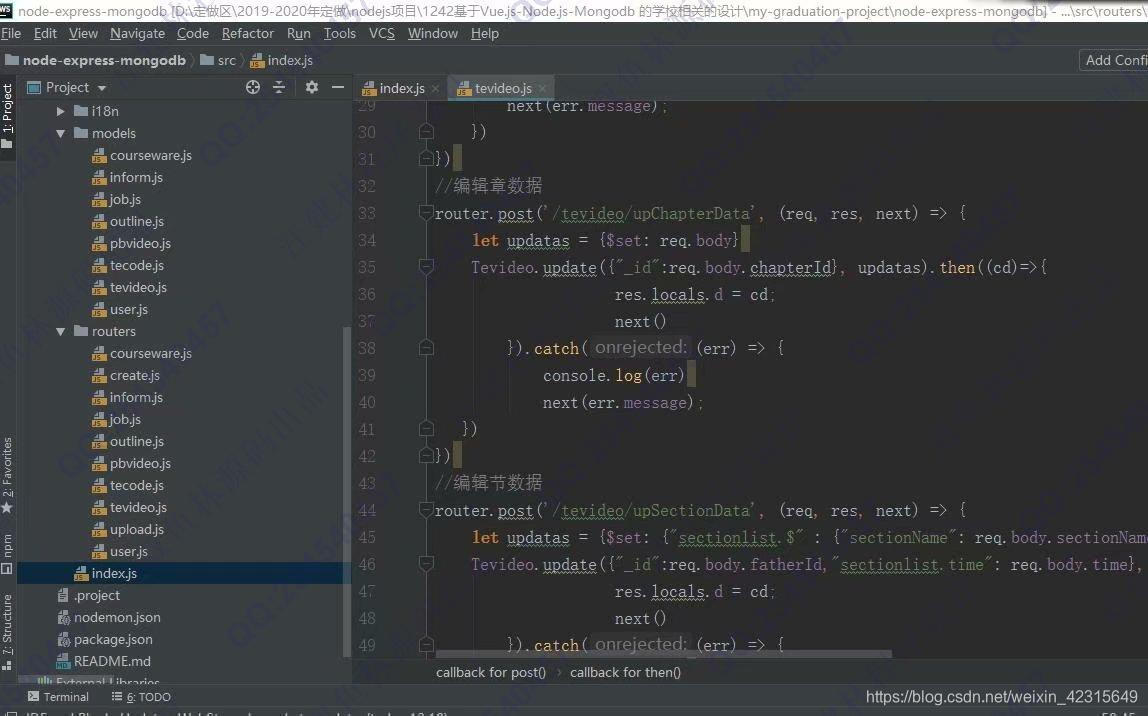Toggle the 1: Project tool window strip
Screen dimensions: 1148x716
7,115
